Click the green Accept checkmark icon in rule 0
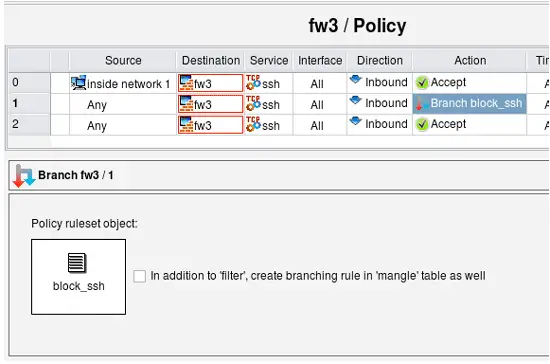This screenshot has height=364, width=550. 422,83
